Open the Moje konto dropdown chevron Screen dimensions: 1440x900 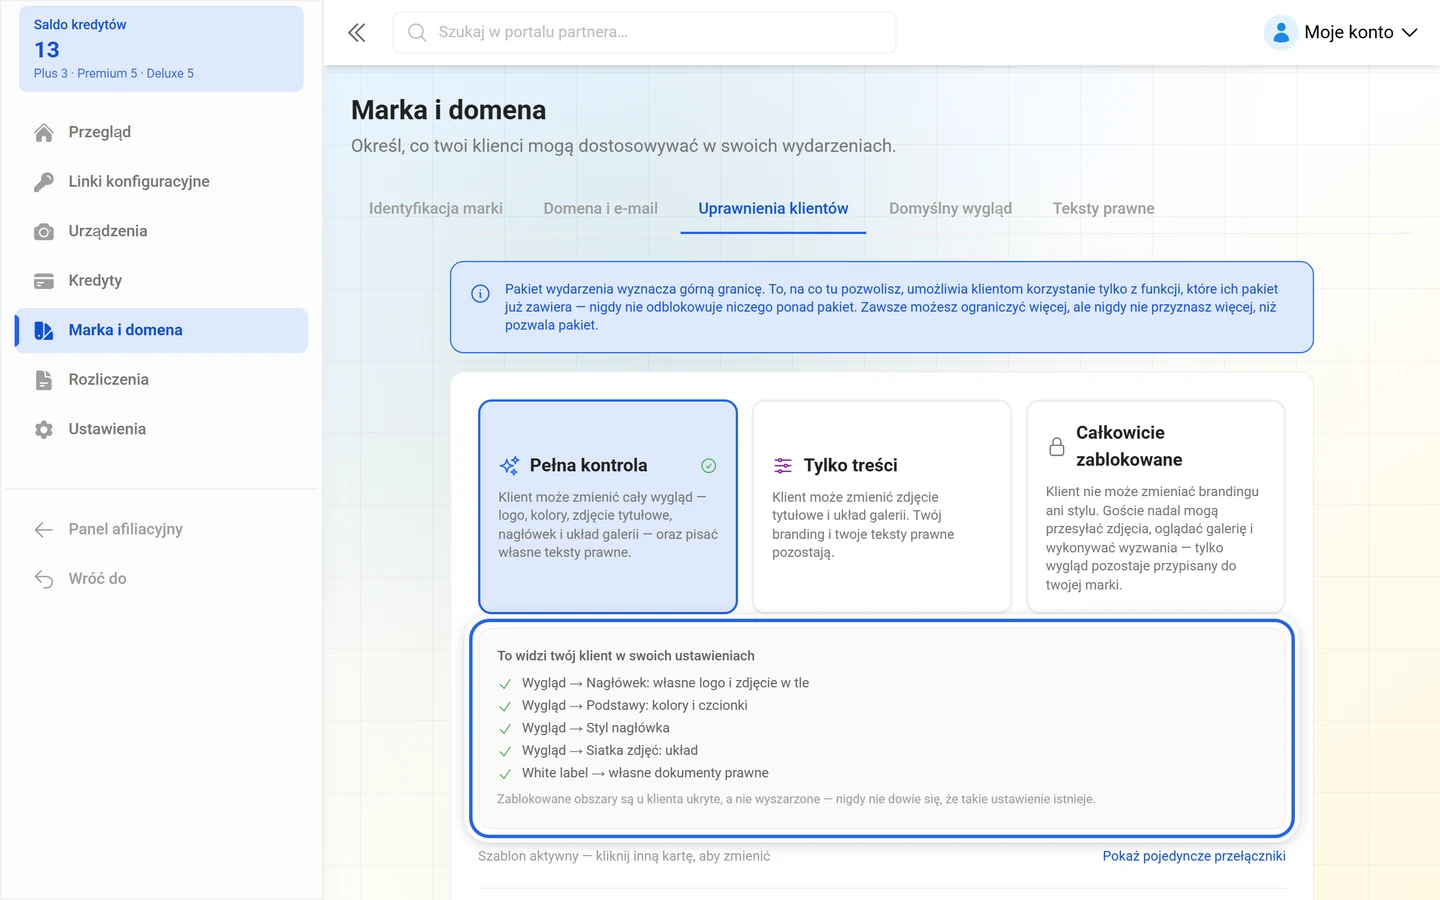click(x=1410, y=33)
